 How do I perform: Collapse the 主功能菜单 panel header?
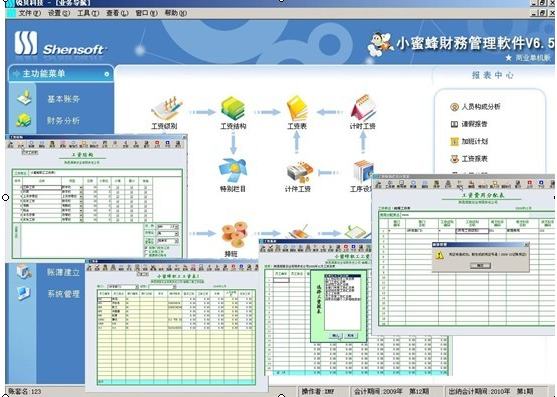(x=107, y=74)
